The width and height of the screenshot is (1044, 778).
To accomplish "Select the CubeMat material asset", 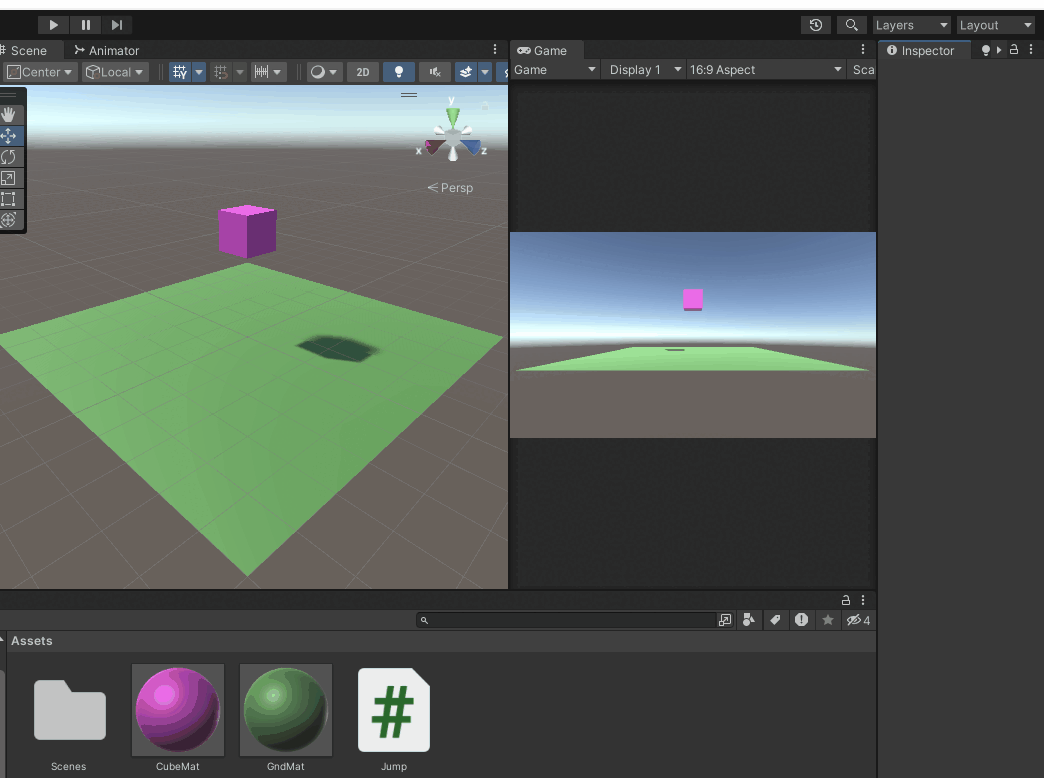I will coord(178,719).
